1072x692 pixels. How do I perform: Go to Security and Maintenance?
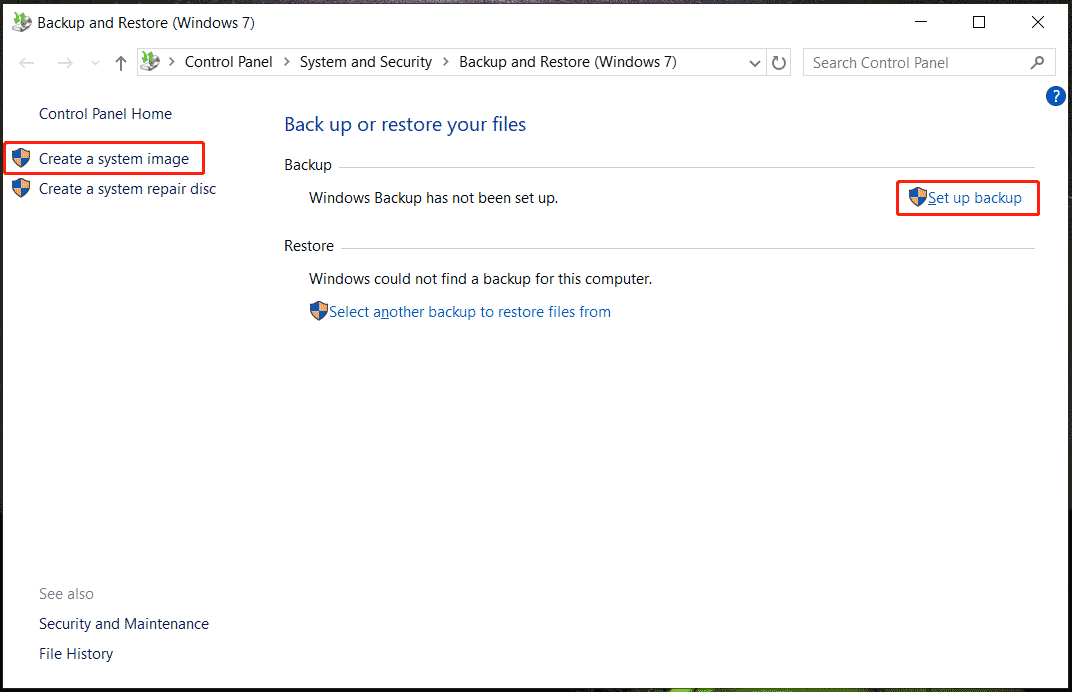pyautogui.click(x=124, y=624)
